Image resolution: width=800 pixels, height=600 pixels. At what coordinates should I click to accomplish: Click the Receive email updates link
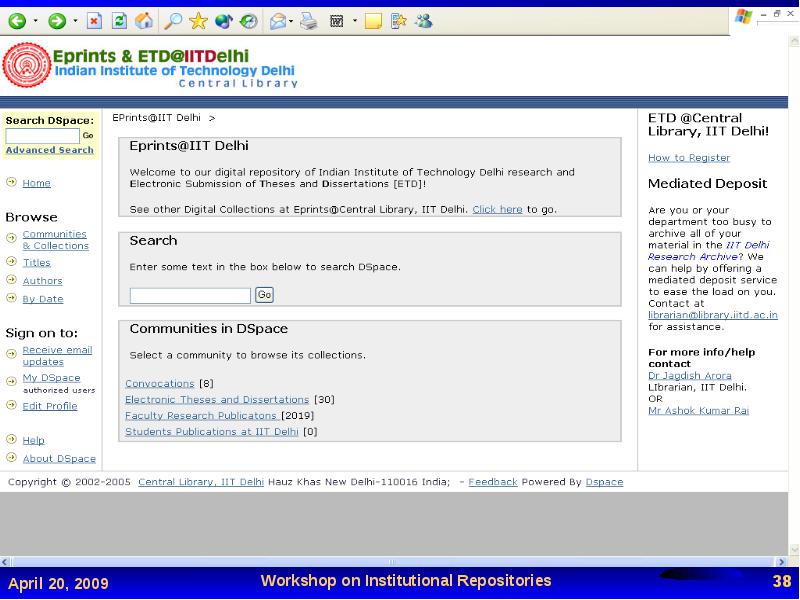(x=57, y=356)
